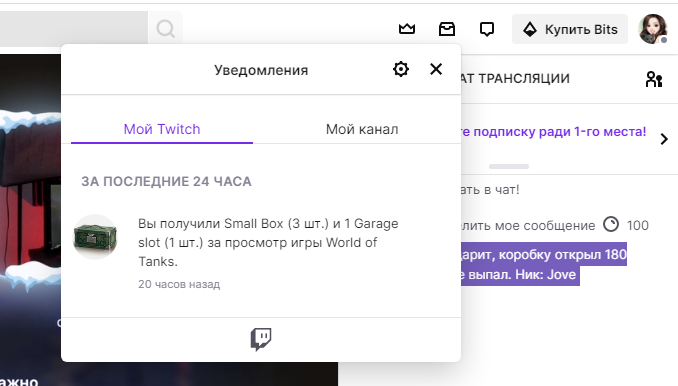Open the World of Tanks drop notification
The image size is (678, 386).
pyautogui.click(x=261, y=252)
